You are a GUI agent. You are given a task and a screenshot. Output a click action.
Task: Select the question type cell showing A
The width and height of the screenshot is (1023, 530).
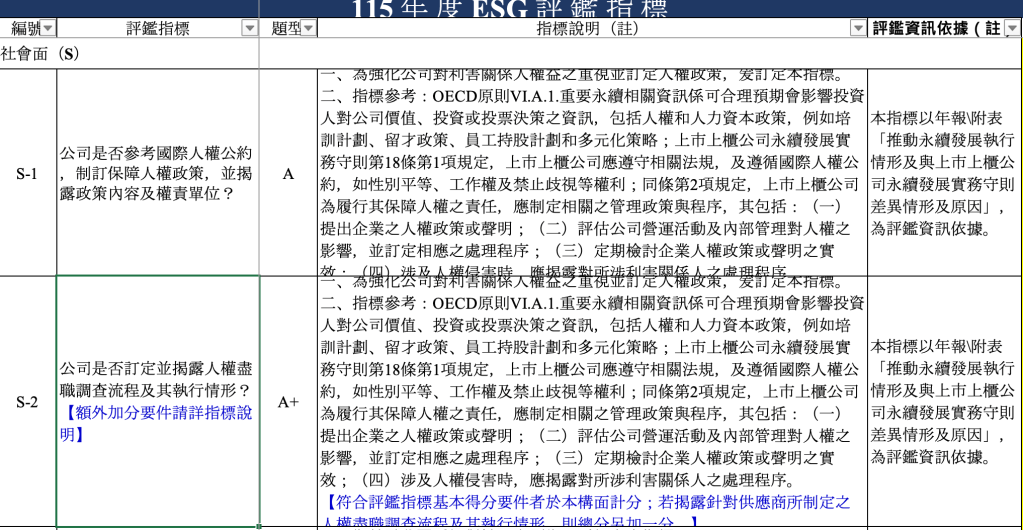pyautogui.click(x=289, y=174)
